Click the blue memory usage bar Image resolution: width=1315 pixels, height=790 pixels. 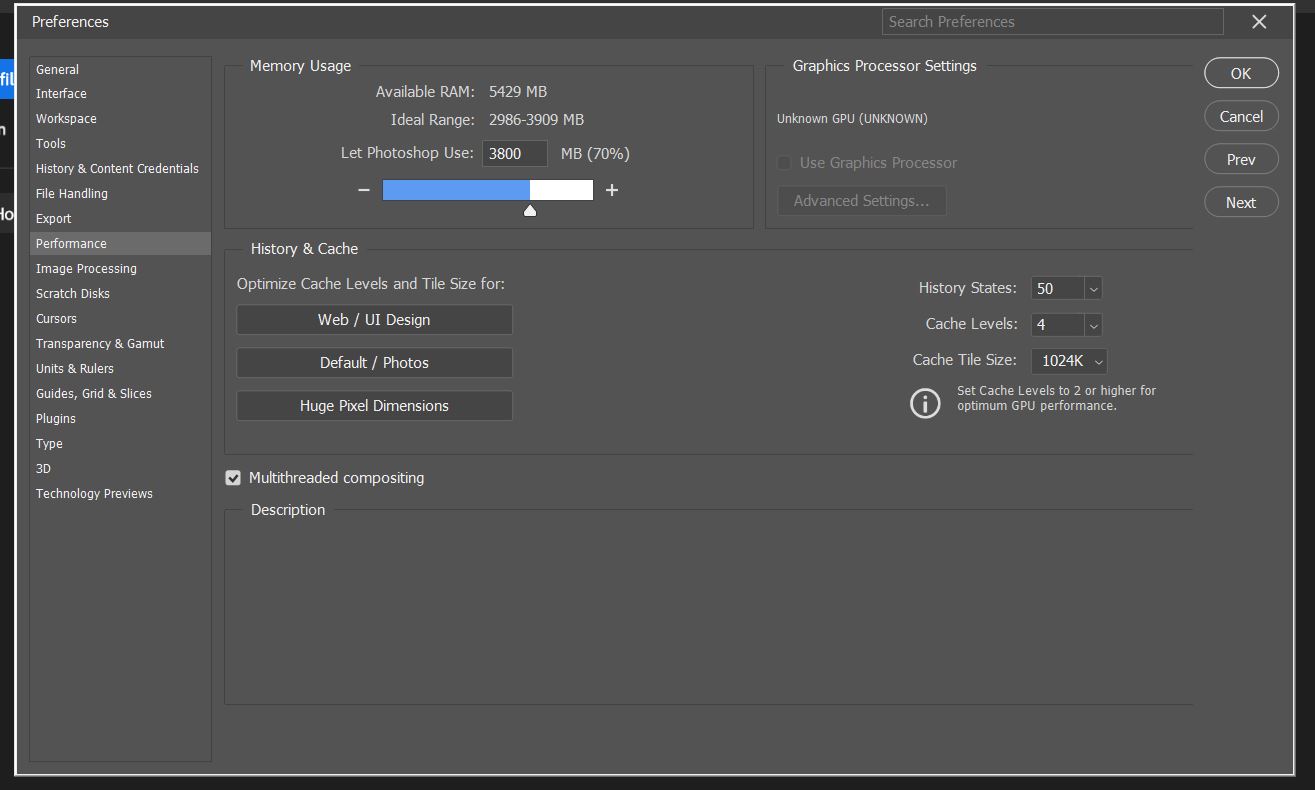click(x=456, y=190)
